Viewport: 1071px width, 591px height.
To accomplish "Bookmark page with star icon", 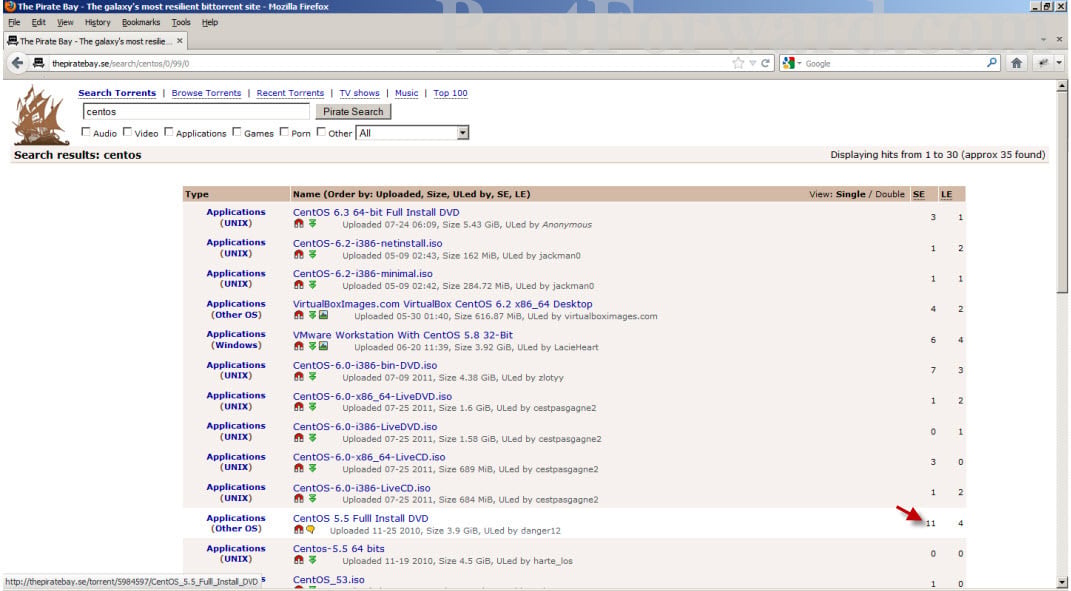I will coord(738,63).
